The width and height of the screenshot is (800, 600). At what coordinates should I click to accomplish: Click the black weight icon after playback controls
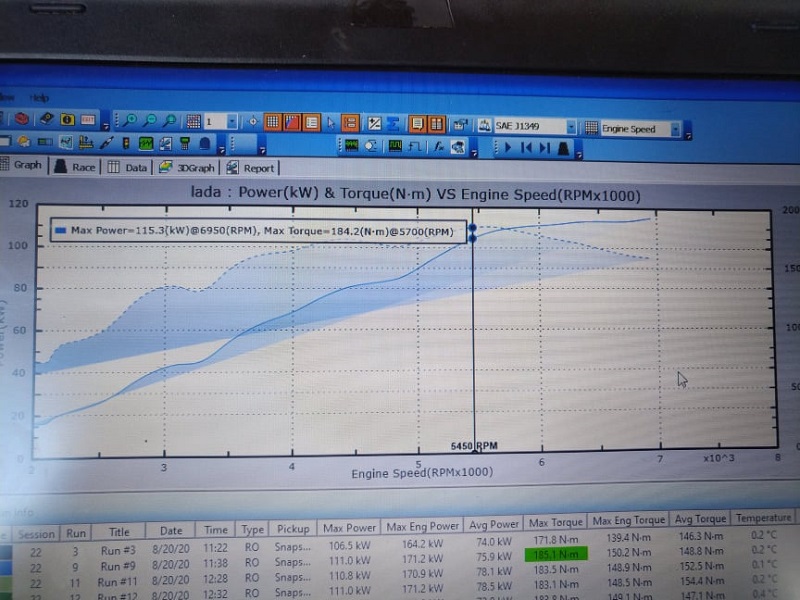pyautogui.click(x=563, y=148)
